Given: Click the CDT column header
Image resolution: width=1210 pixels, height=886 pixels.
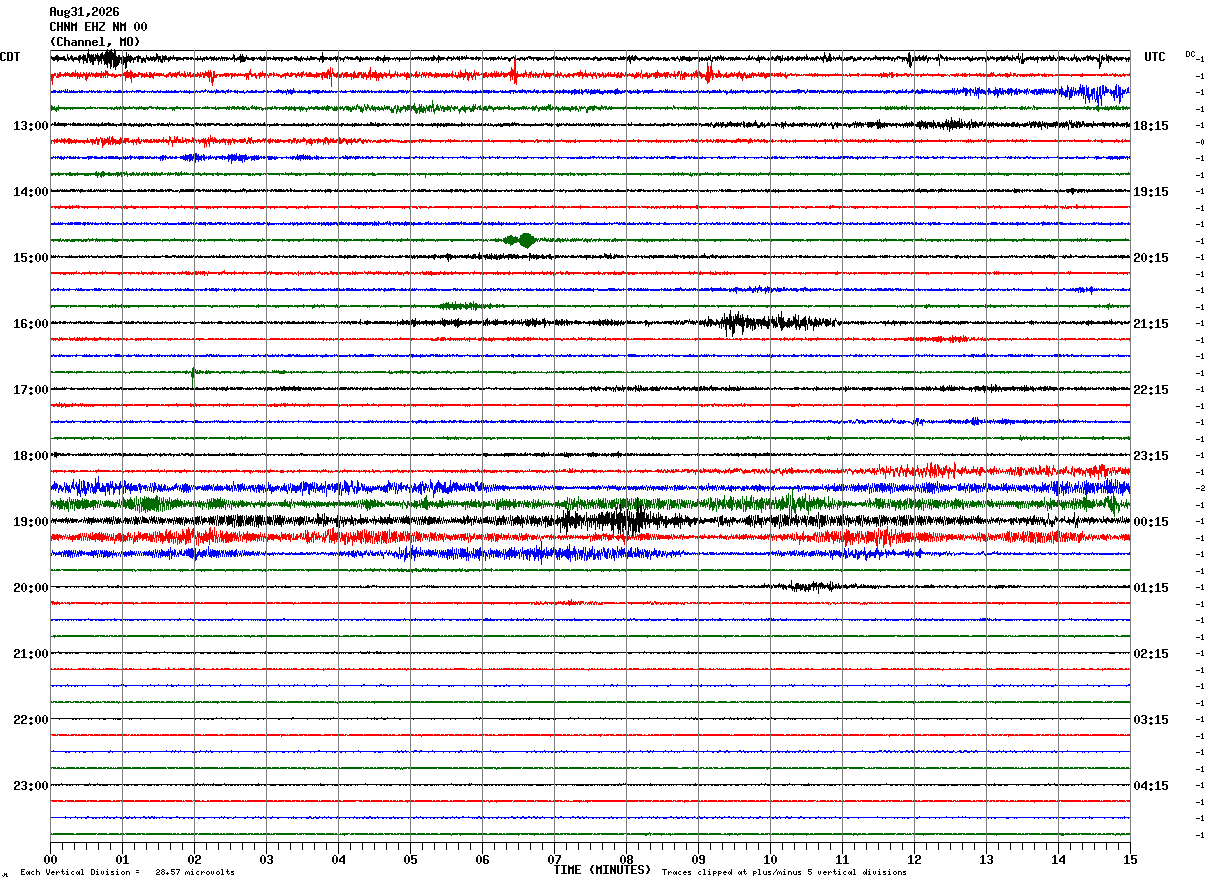Looking at the screenshot, I should pyautogui.click(x=10, y=57).
